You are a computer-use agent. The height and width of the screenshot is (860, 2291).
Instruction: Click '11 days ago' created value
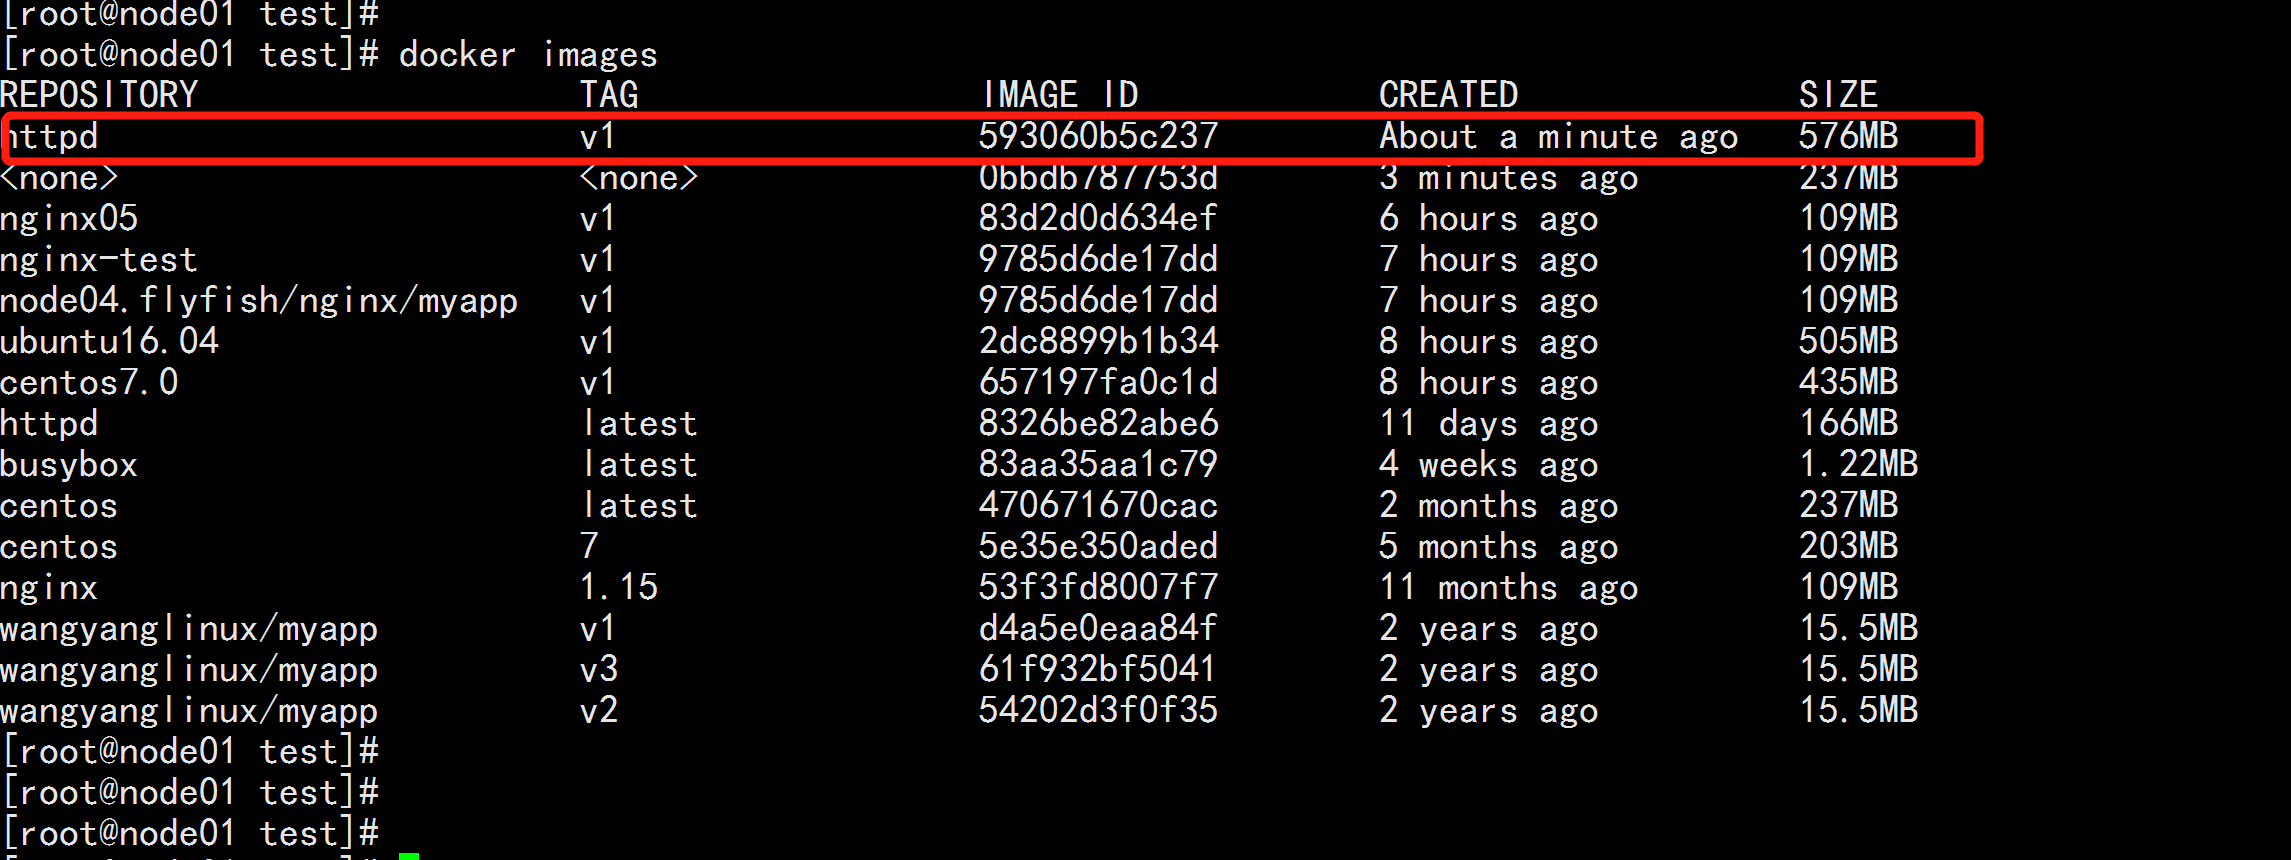tap(1488, 423)
